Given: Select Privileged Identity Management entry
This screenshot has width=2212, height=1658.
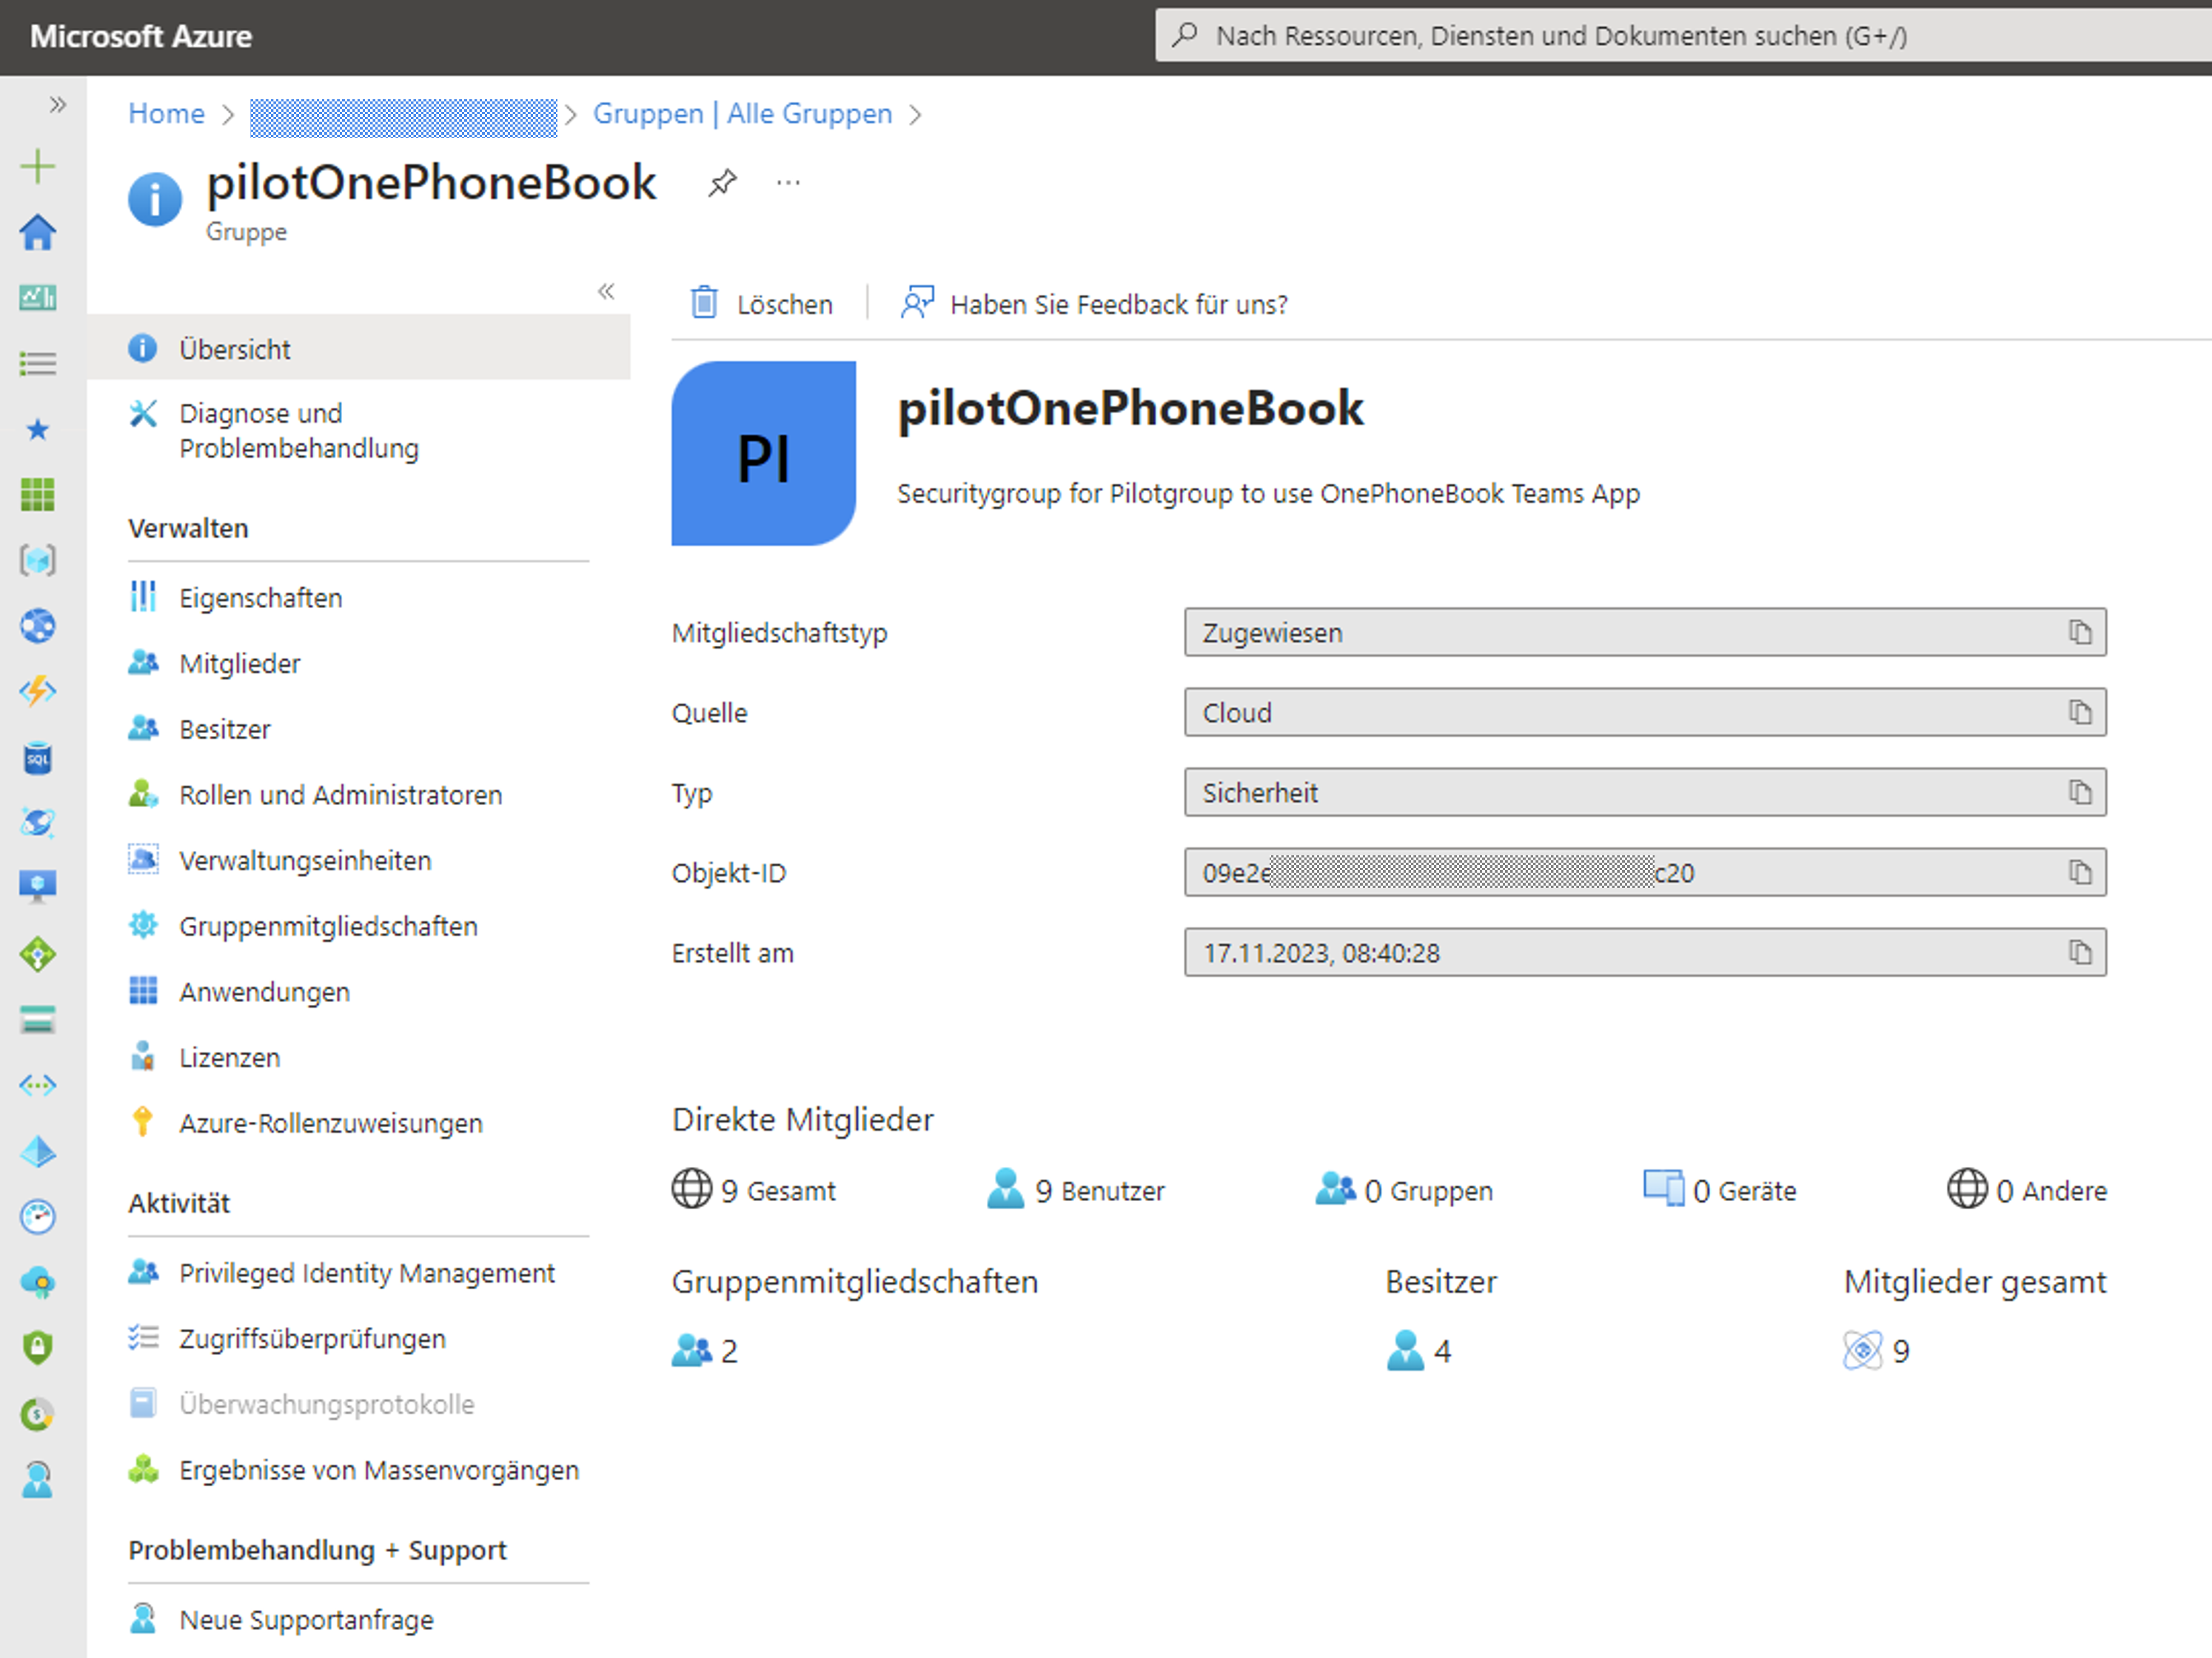Looking at the screenshot, I should [x=366, y=1273].
